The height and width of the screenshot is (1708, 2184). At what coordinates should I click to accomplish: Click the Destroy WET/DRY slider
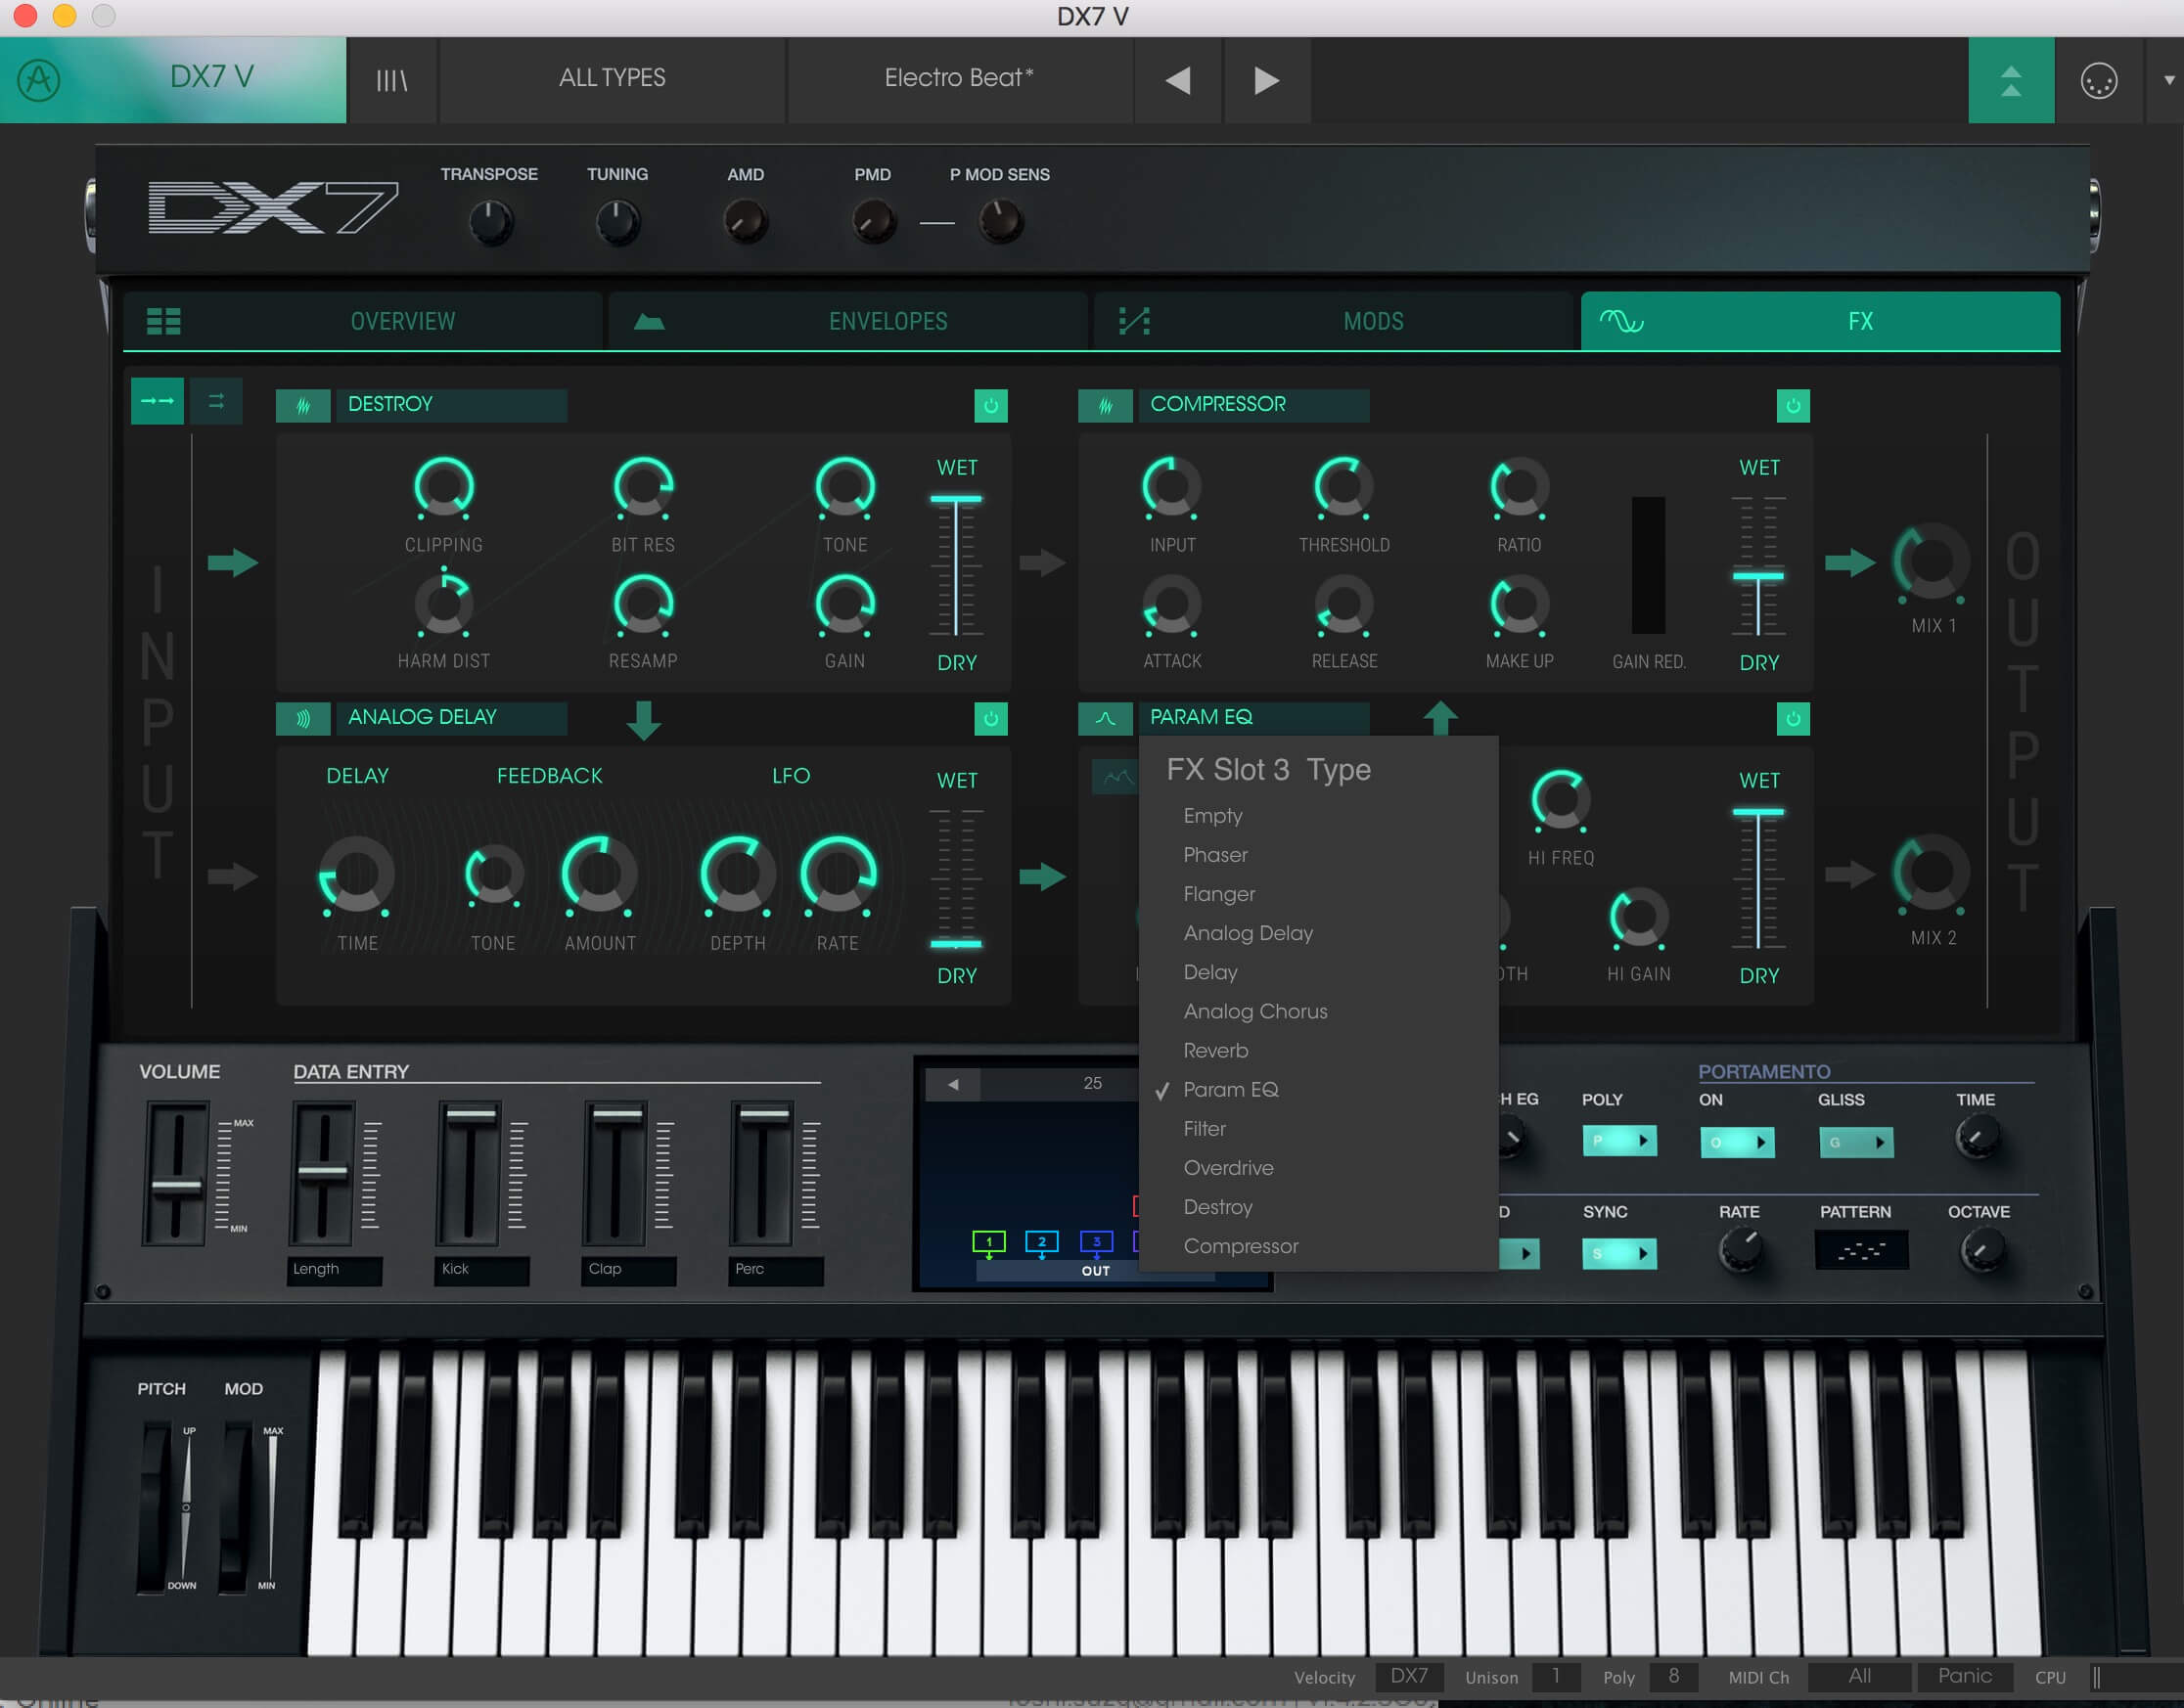[x=956, y=565]
